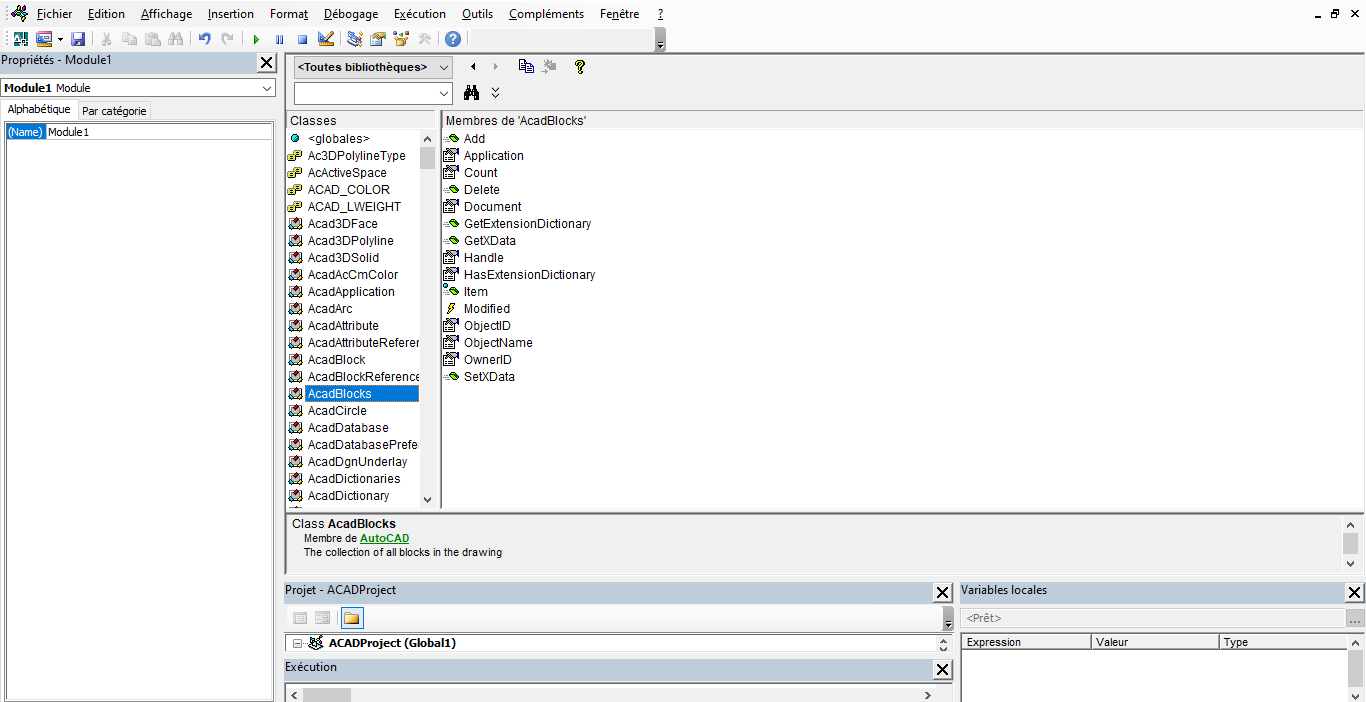Open the Exécution menu
This screenshot has width=1366, height=702.
[x=420, y=14]
